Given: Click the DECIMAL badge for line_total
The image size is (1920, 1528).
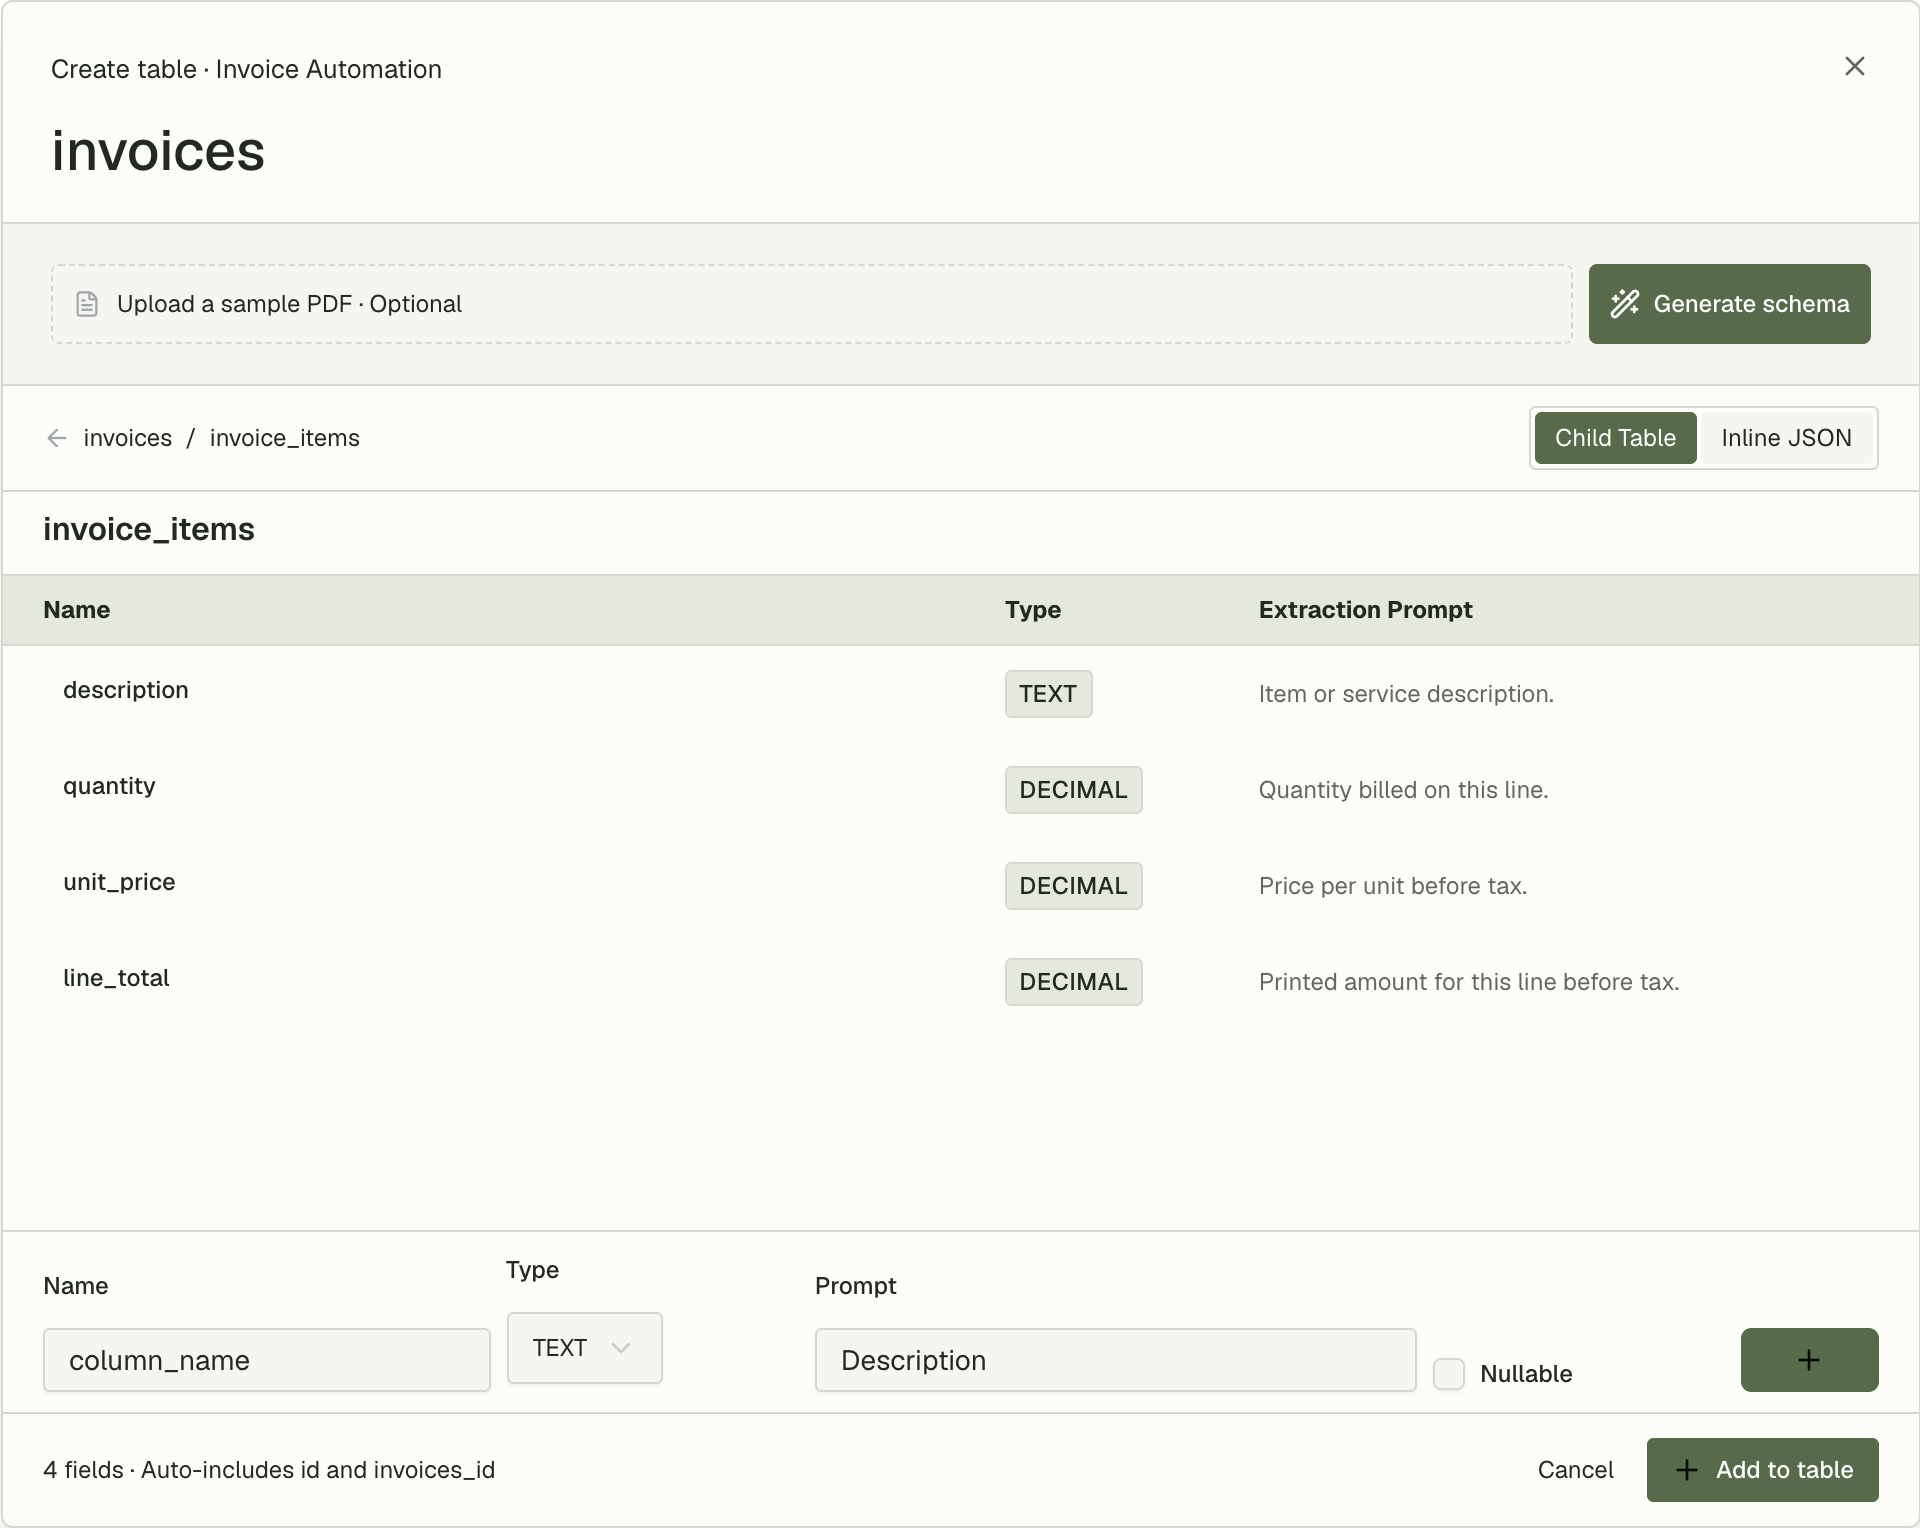Looking at the screenshot, I should [1073, 982].
